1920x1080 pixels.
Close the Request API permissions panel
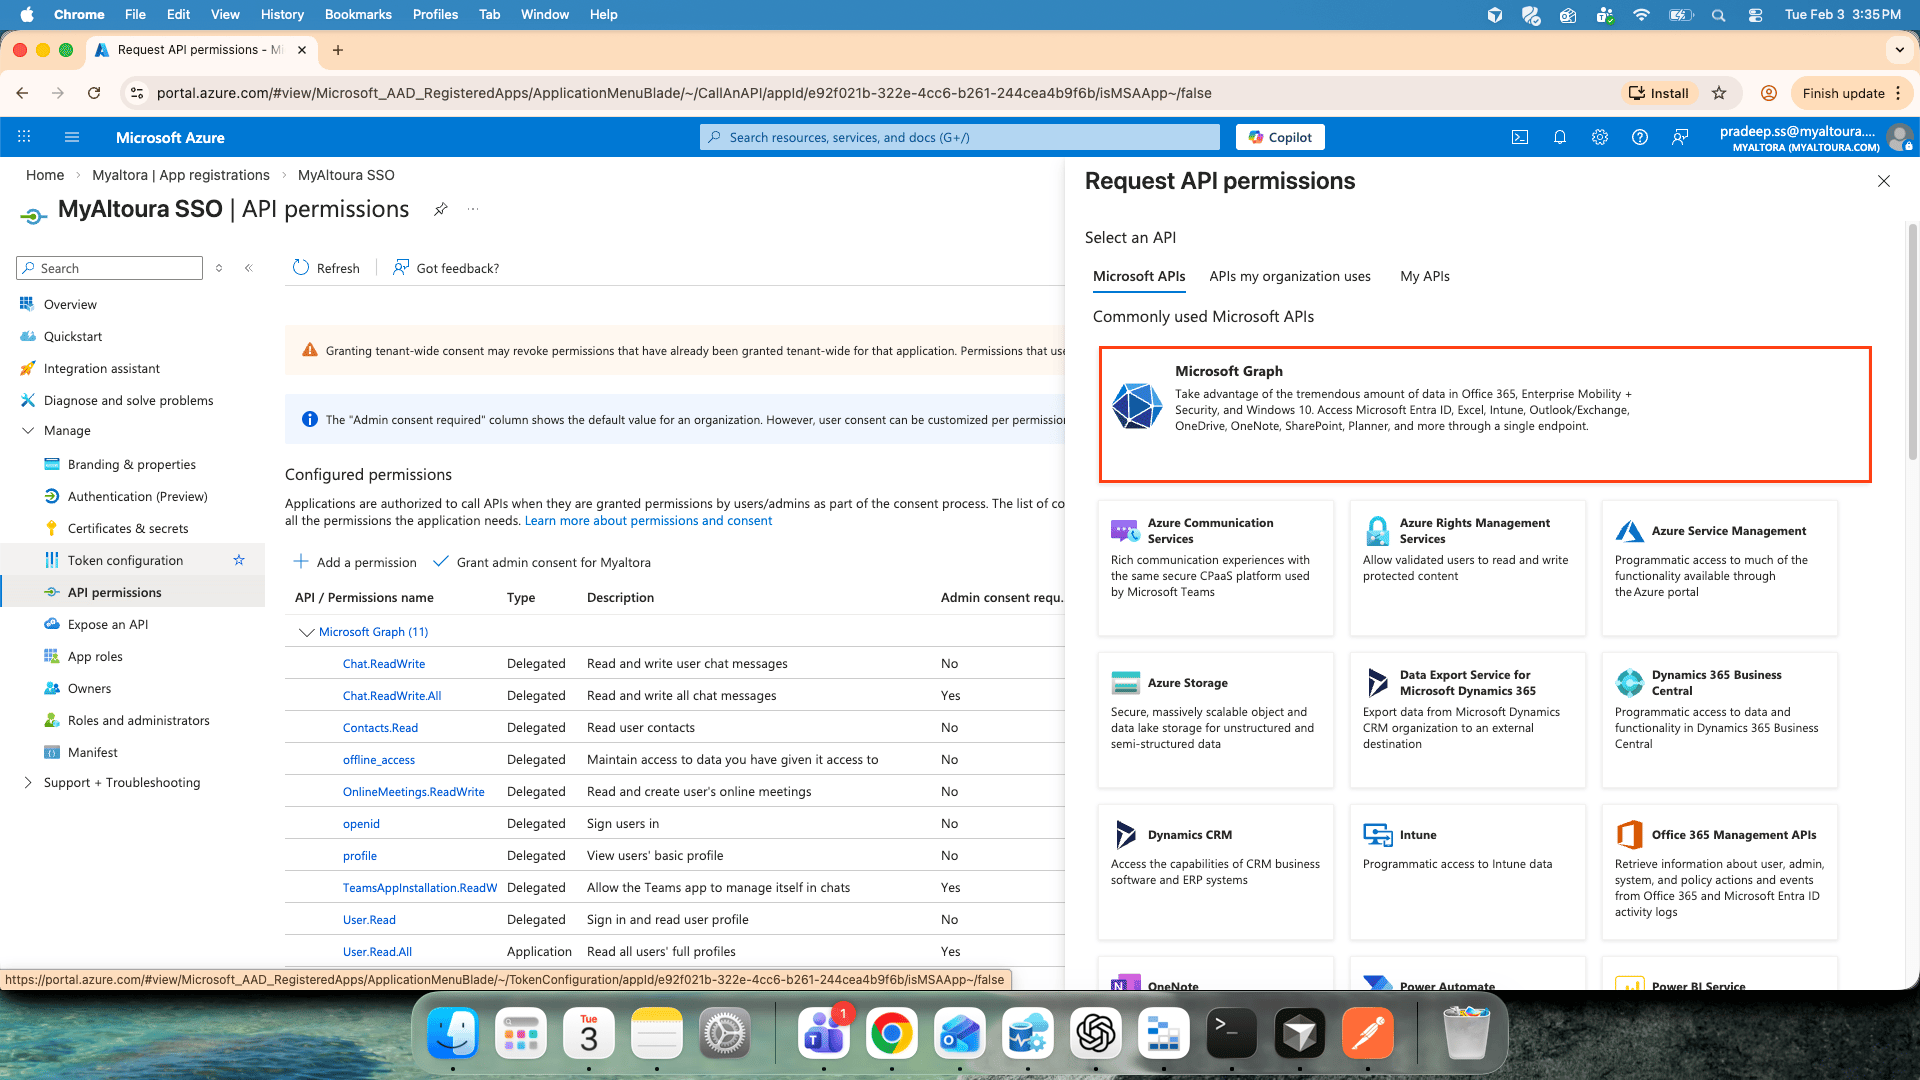click(x=1884, y=181)
